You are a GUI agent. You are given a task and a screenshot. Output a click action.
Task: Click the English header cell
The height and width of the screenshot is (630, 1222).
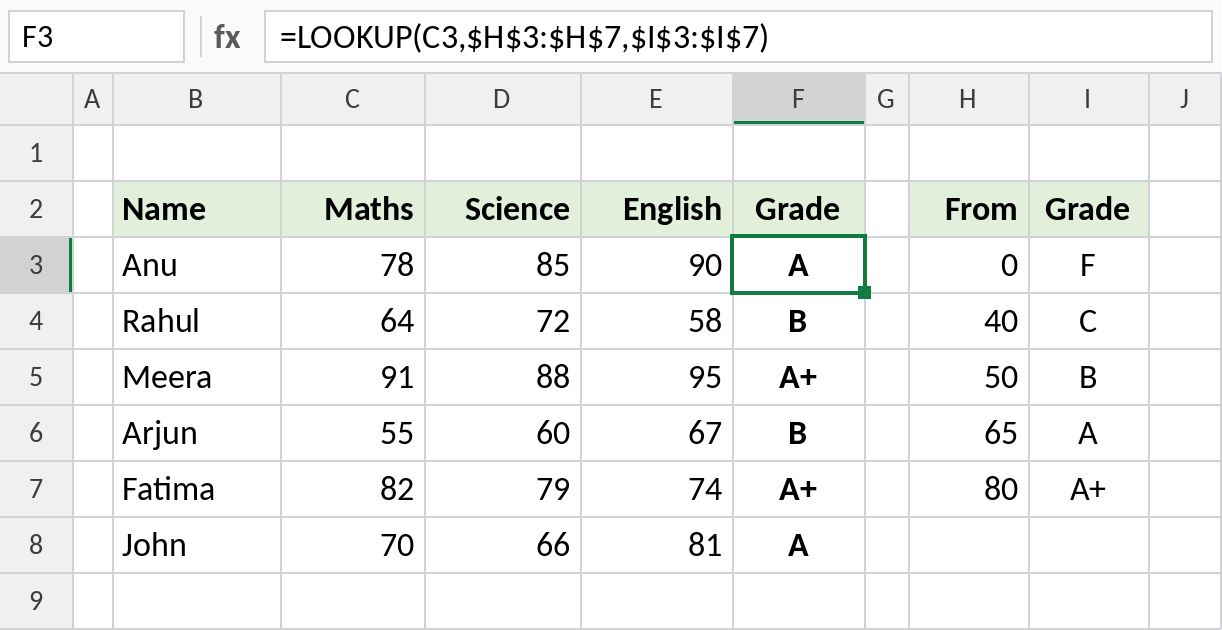click(657, 209)
